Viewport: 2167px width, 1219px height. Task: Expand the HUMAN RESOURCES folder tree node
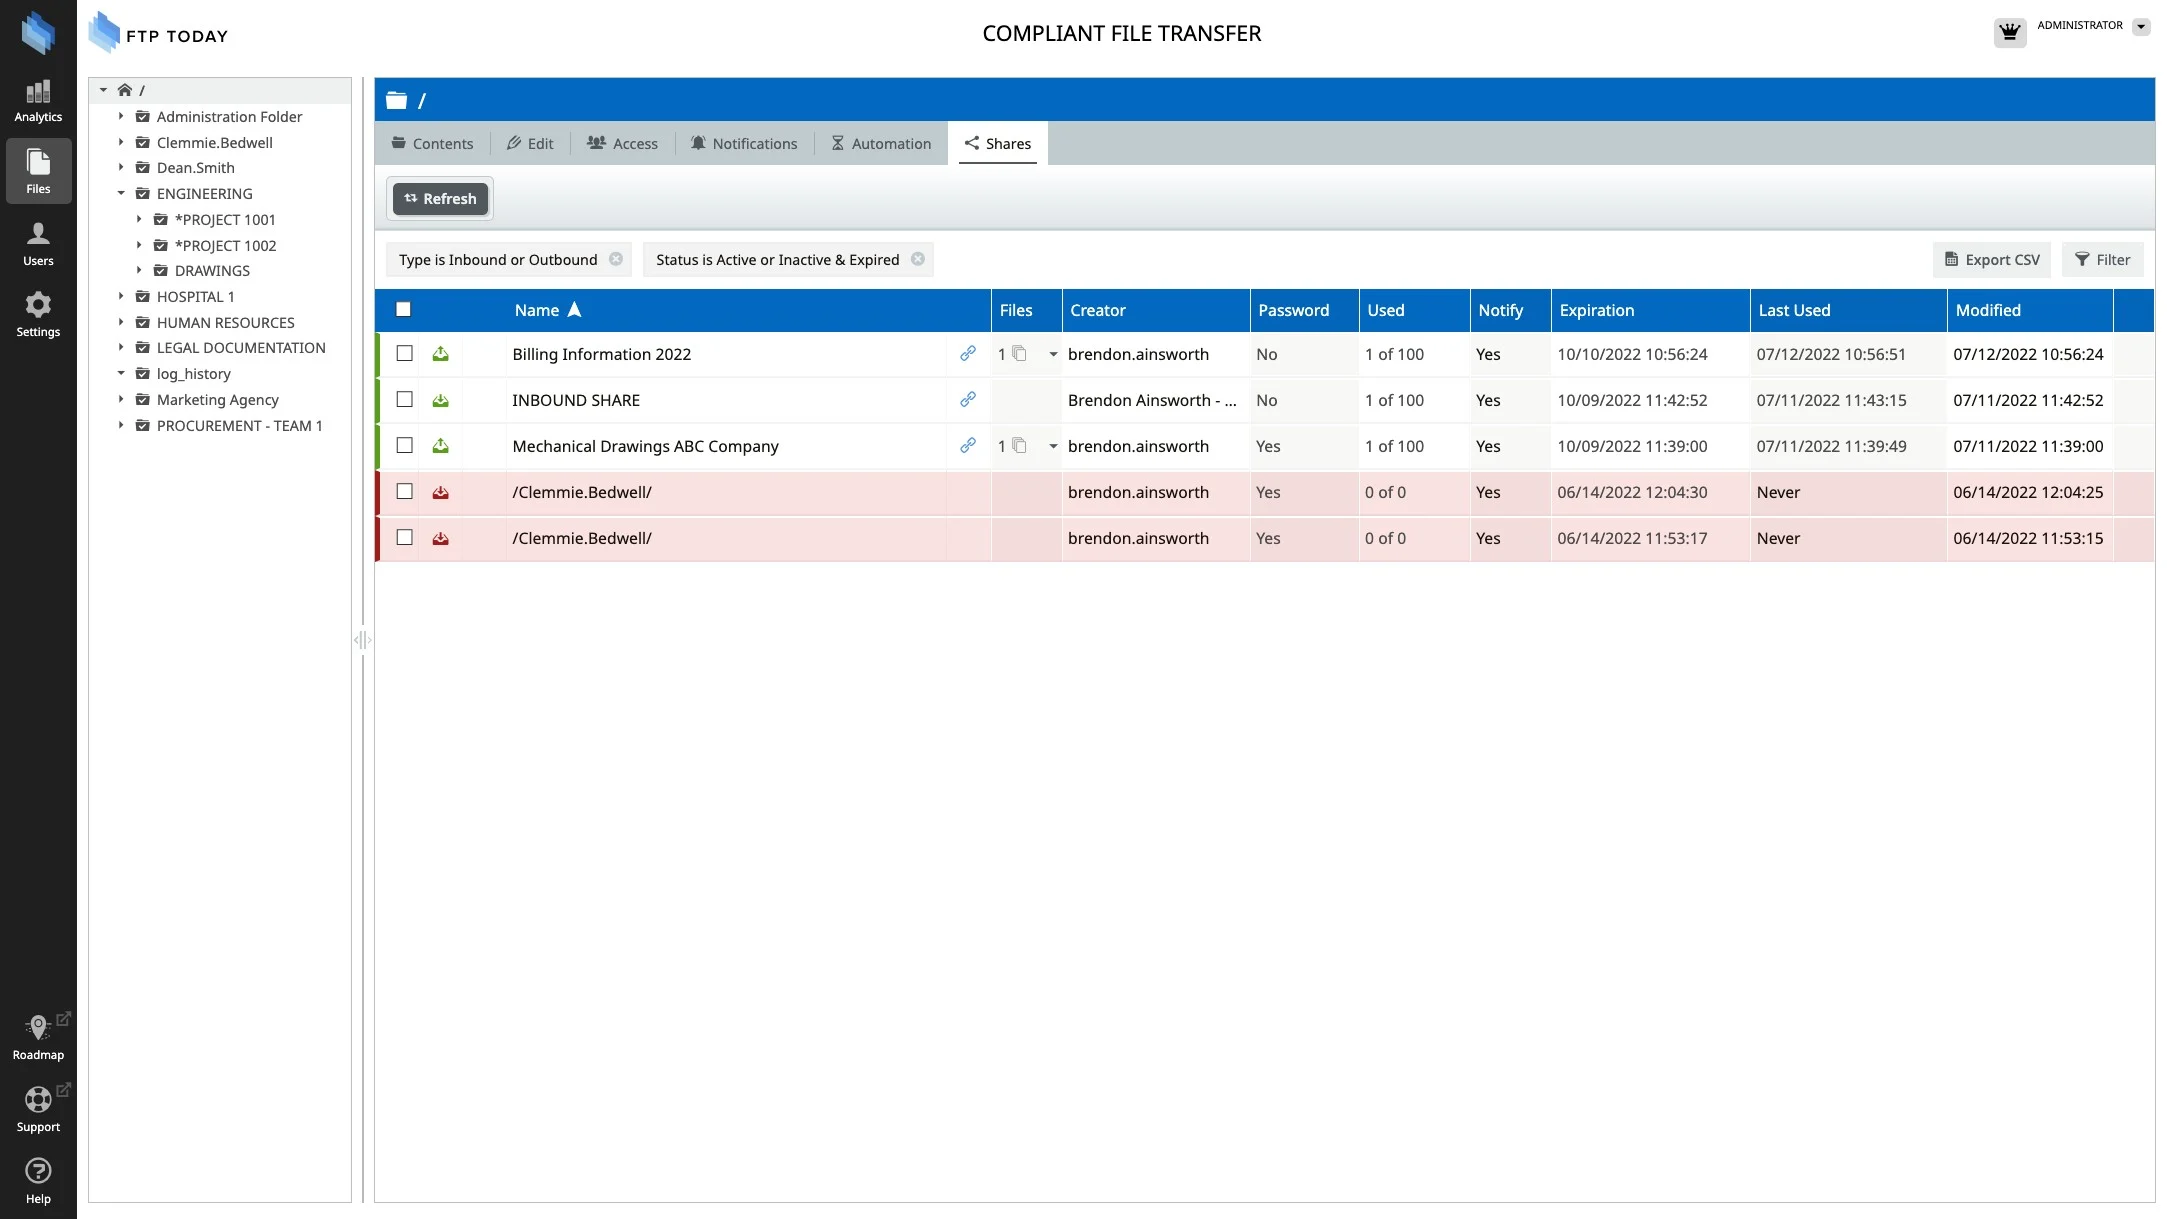pos(121,323)
